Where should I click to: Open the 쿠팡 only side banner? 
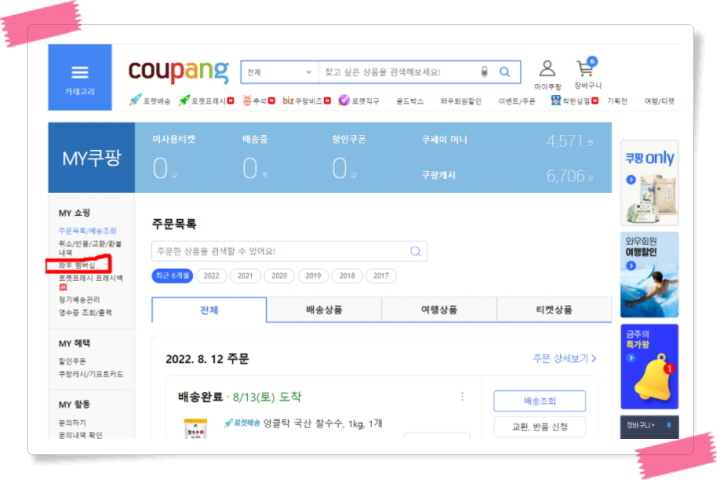(649, 183)
